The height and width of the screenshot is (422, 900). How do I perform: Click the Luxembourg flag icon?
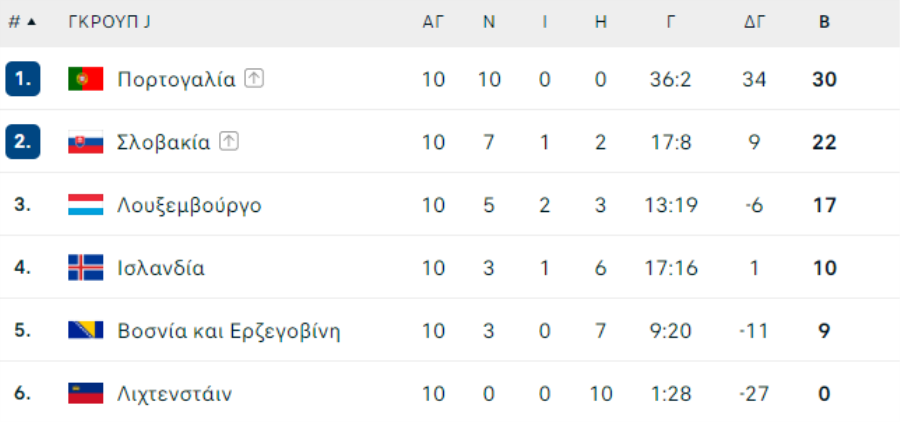[x=86, y=205]
